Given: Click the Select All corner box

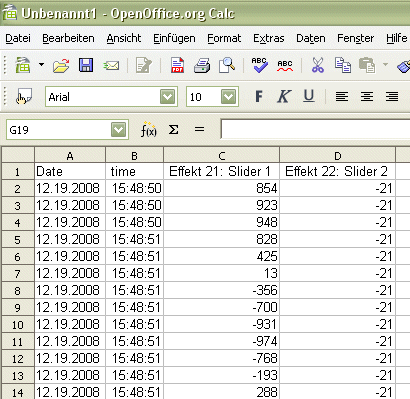Looking at the screenshot, I should click(x=18, y=155).
